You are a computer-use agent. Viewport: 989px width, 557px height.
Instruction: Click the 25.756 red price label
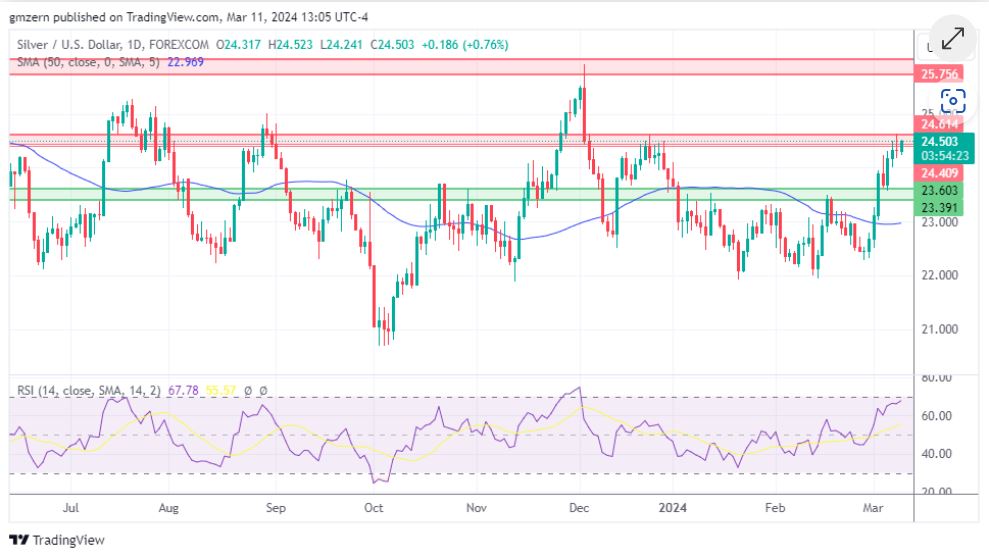(x=939, y=74)
